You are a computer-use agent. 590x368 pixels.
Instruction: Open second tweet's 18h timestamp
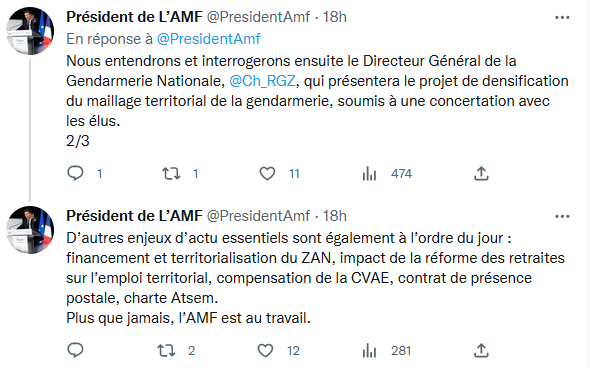[335, 216]
